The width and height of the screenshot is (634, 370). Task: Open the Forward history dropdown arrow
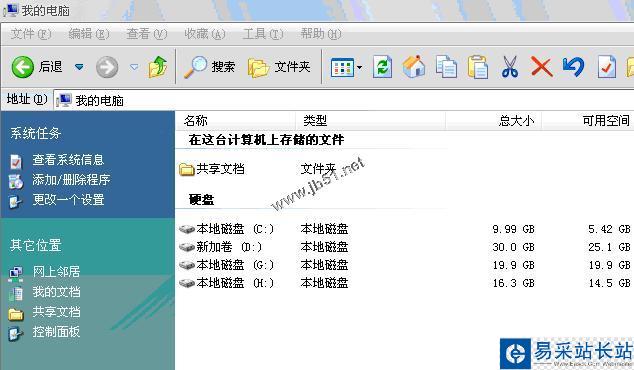[134, 67]
